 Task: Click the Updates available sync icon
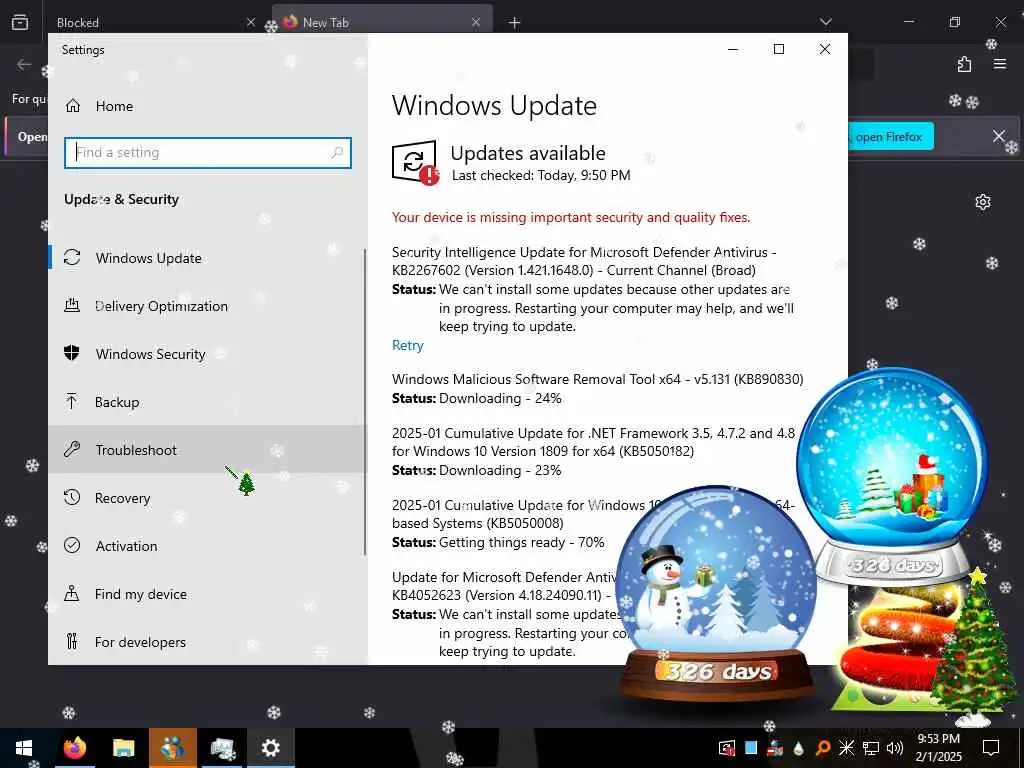415,162
